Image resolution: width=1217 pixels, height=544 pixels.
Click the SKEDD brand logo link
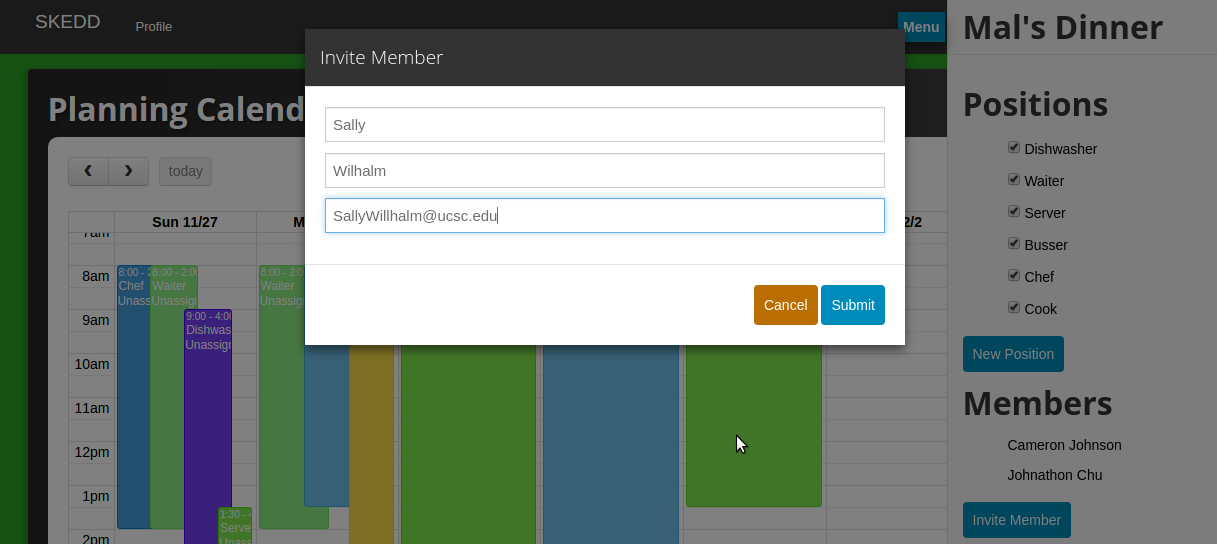coord(68,22)
